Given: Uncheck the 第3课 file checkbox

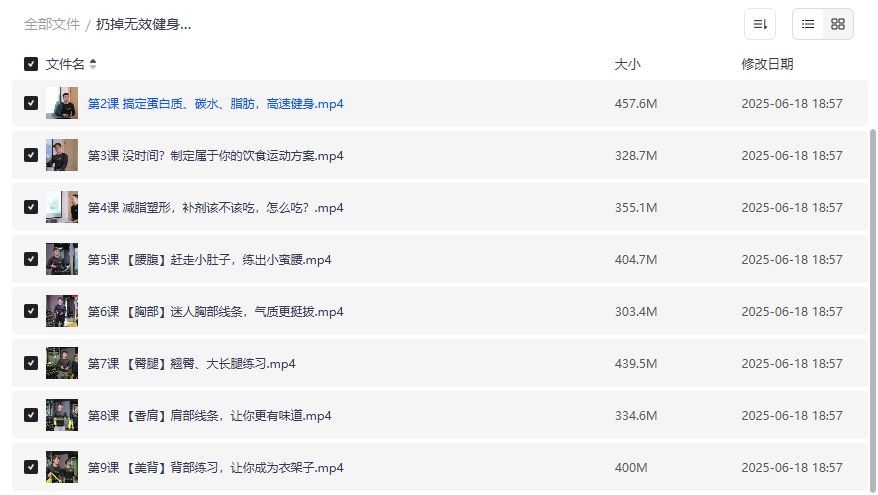Looking at the screenshot, I should pyautogui.click(x=31, y=155).
